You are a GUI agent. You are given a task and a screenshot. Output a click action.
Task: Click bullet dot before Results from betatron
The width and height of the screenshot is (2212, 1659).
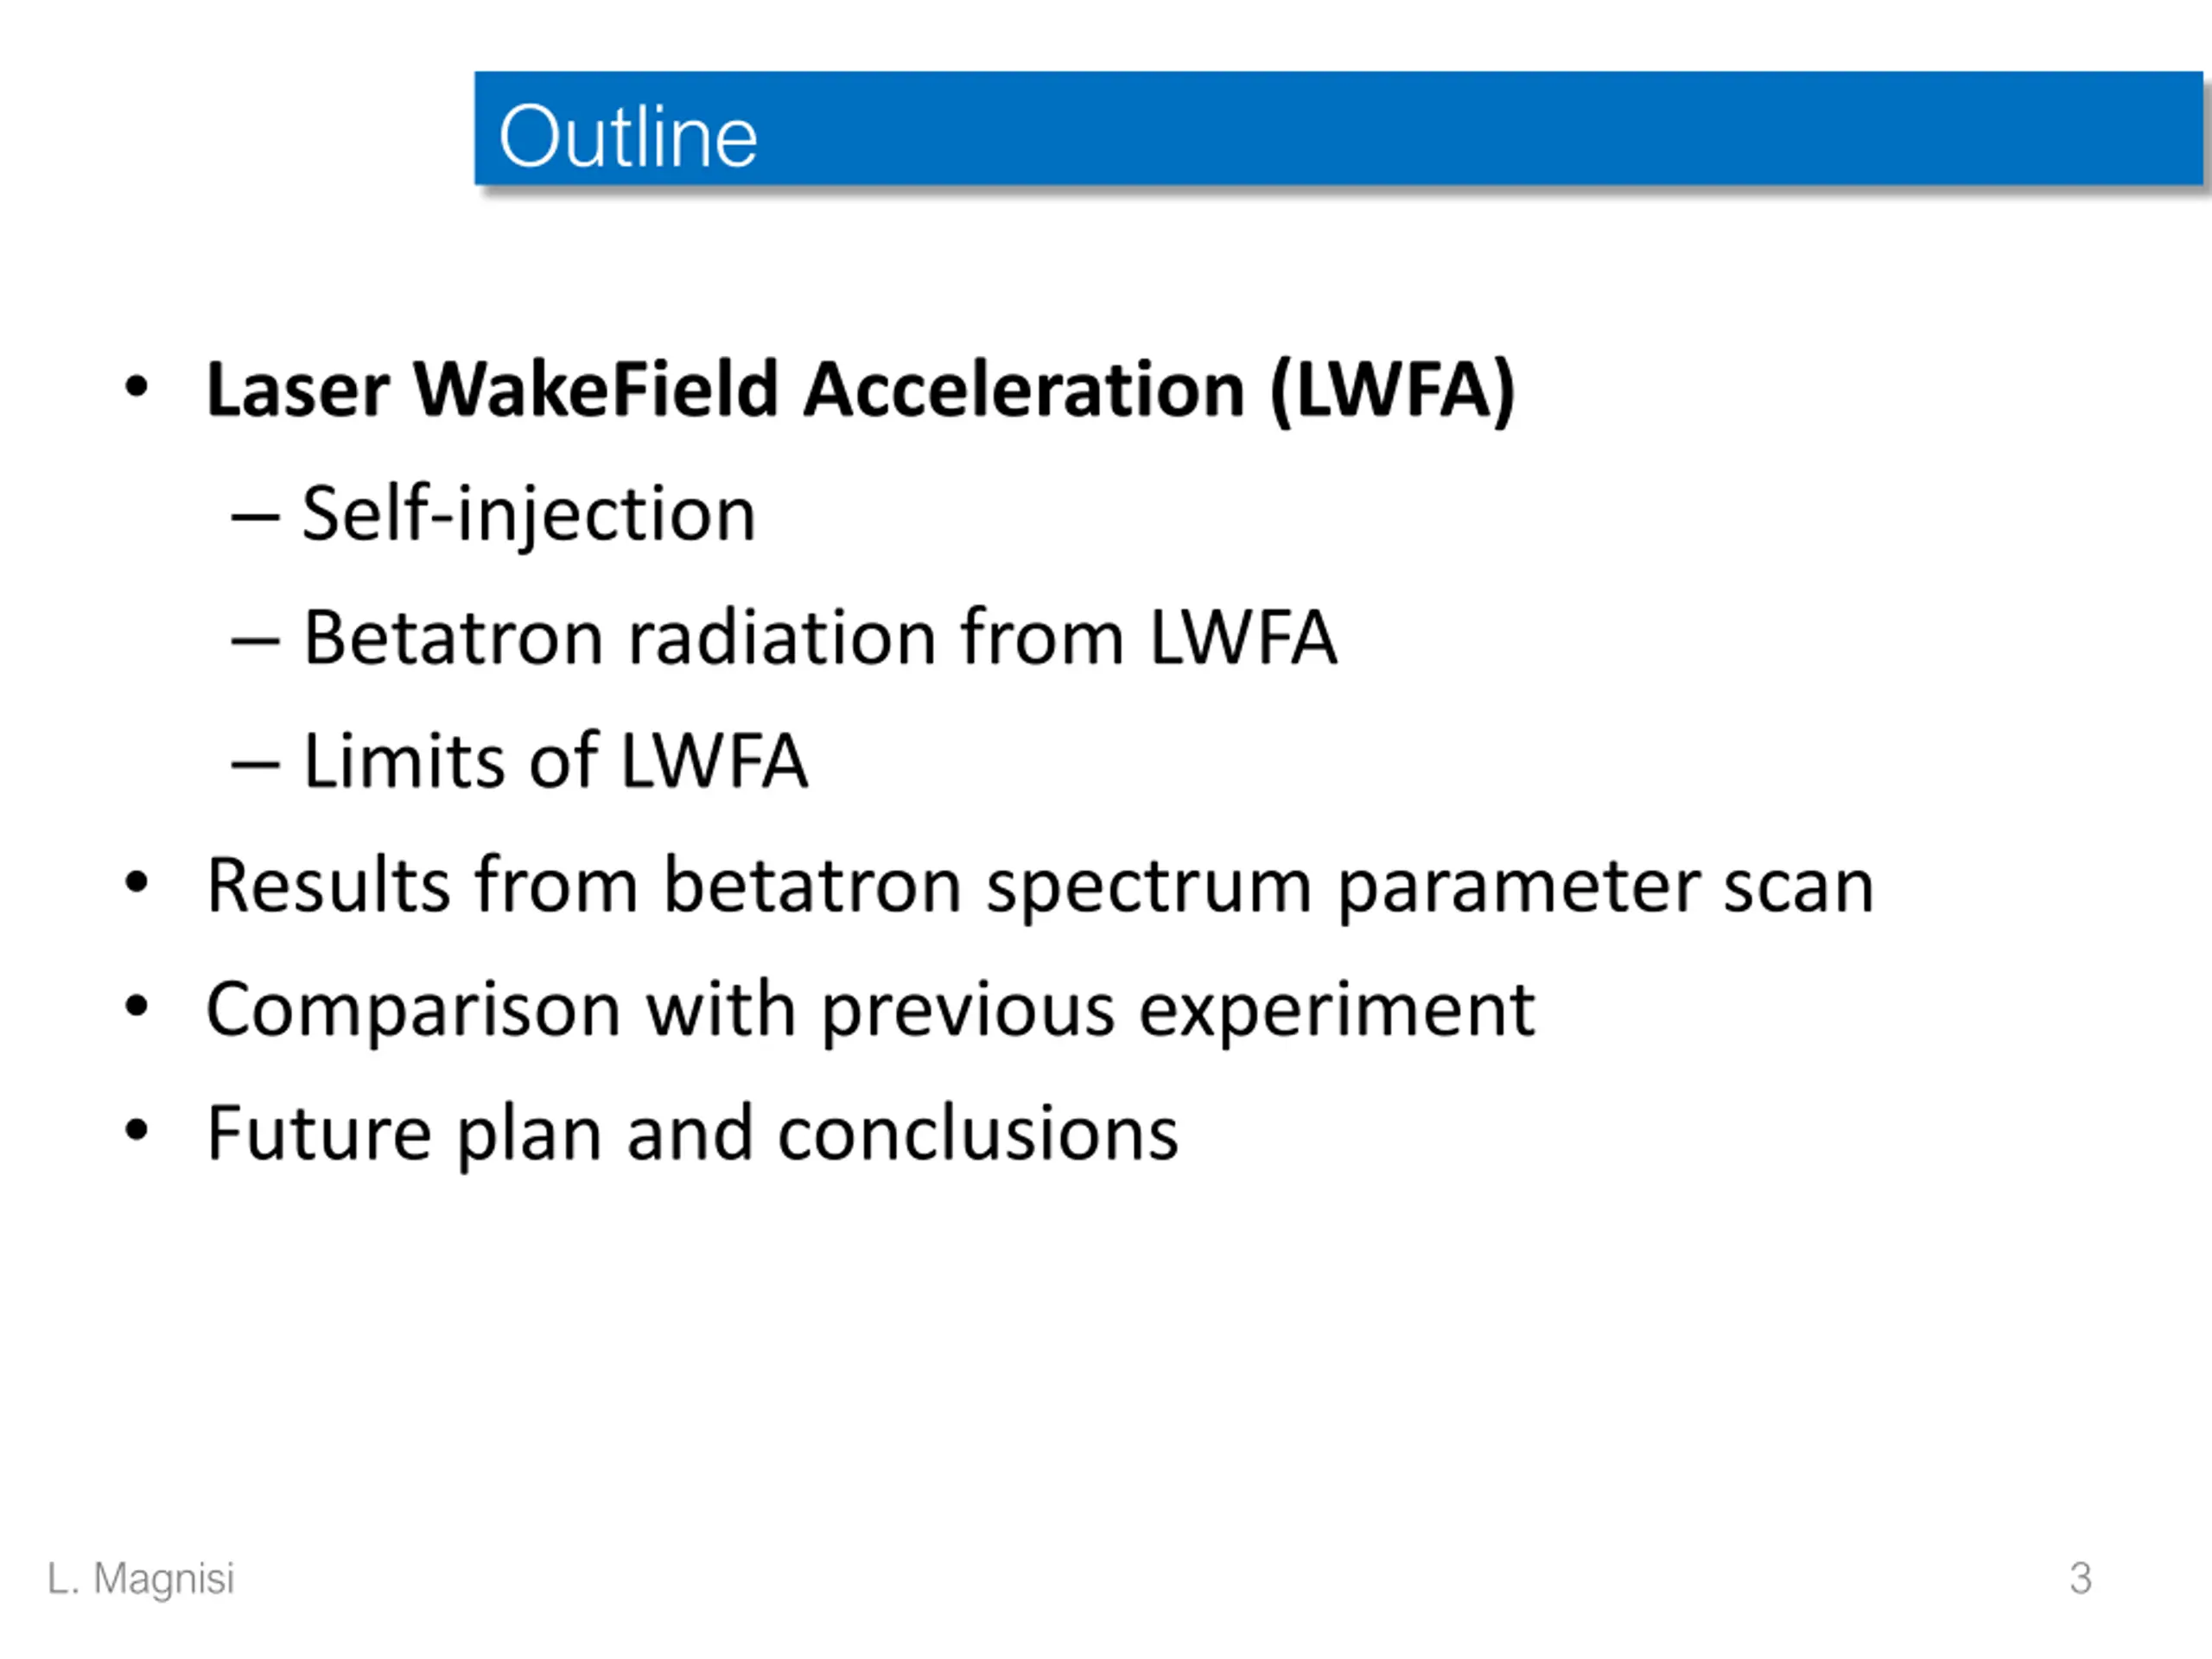click(137, 883)
